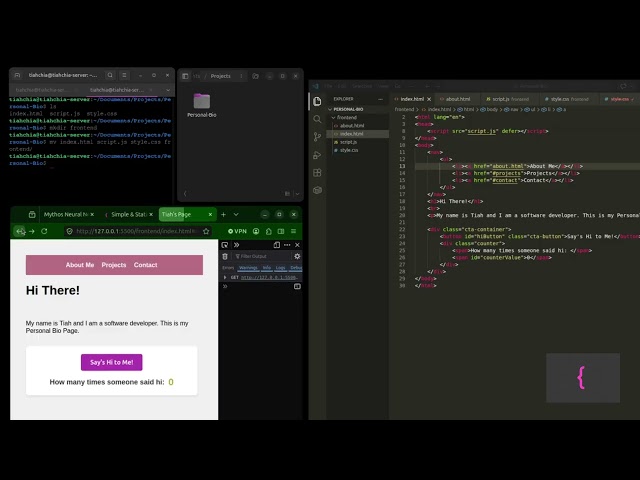Follow the Projects nav link
This screenshot has height=480, width=640.
114,265
